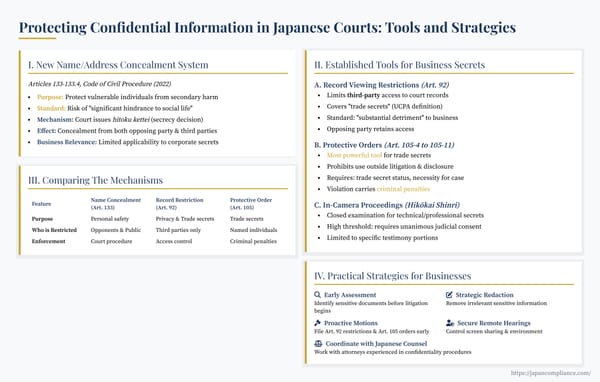Click 'Protective Order (Art. 105)' column header
Image resolution: width=600 pixels, height=382 pixels.
click(251, 204)
